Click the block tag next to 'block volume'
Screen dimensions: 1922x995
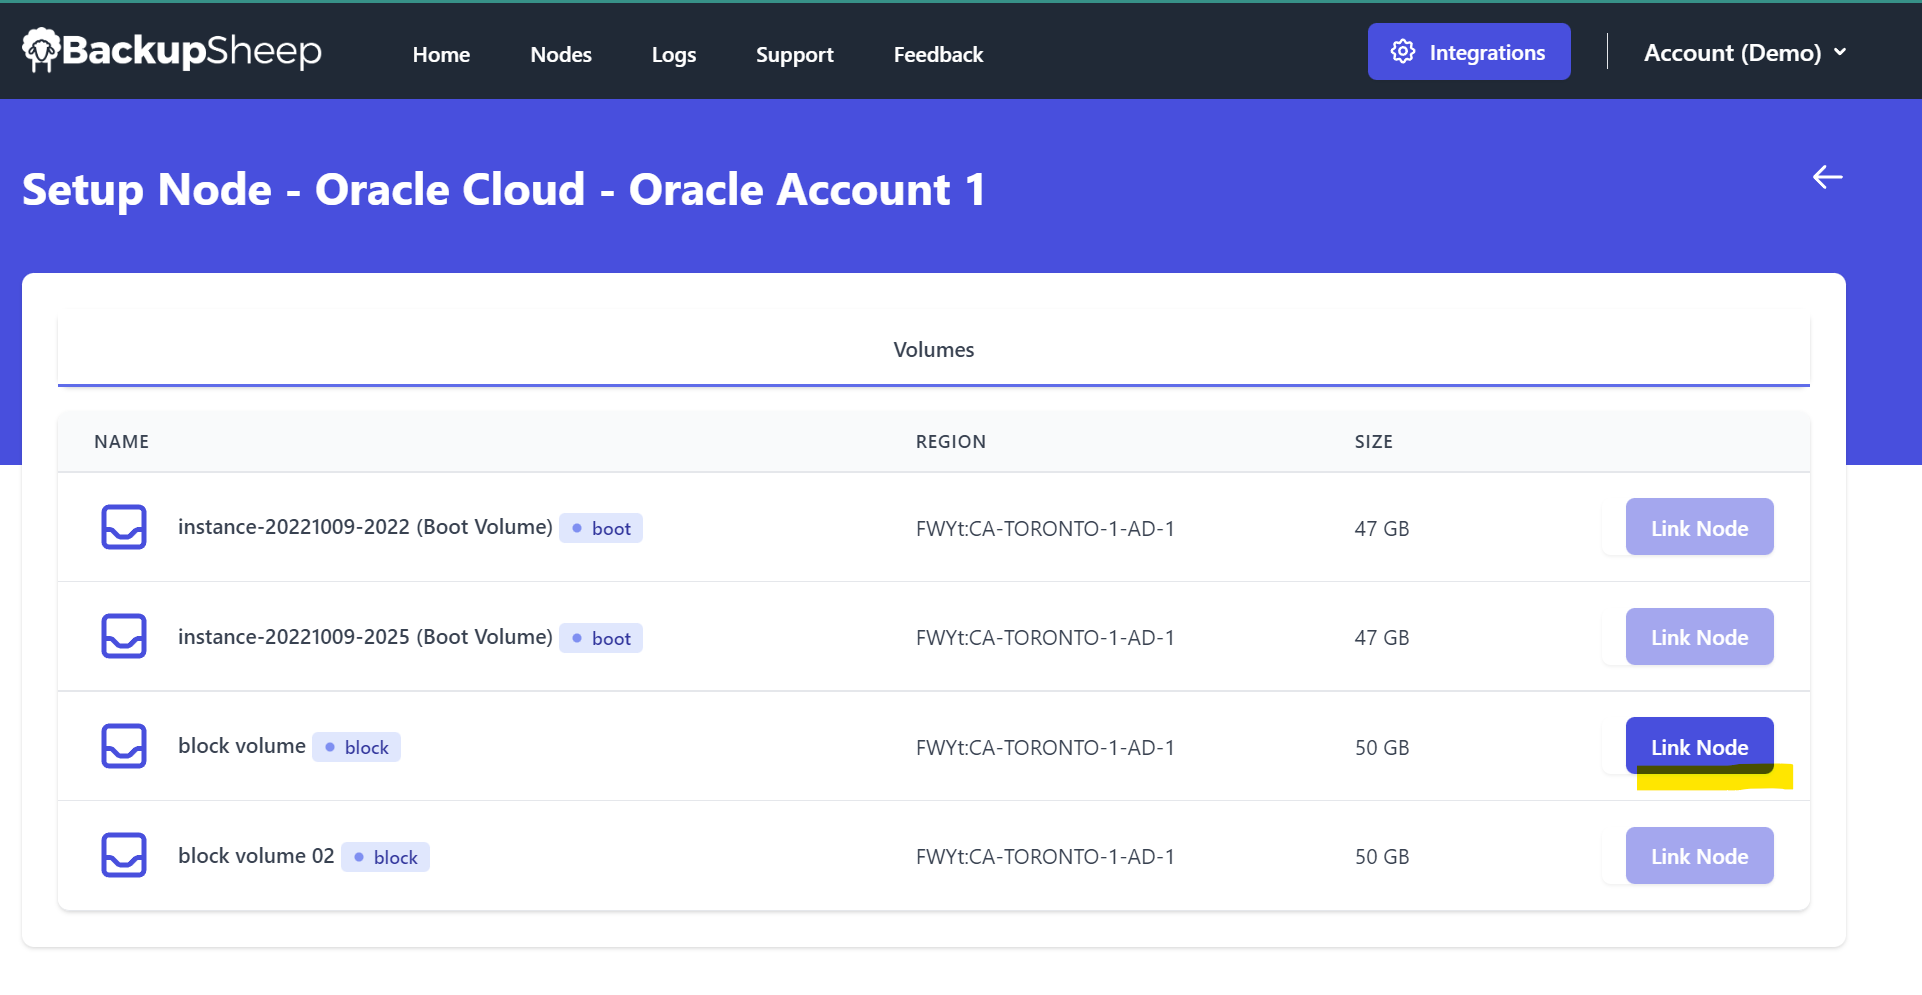click(x=356, y=747)
